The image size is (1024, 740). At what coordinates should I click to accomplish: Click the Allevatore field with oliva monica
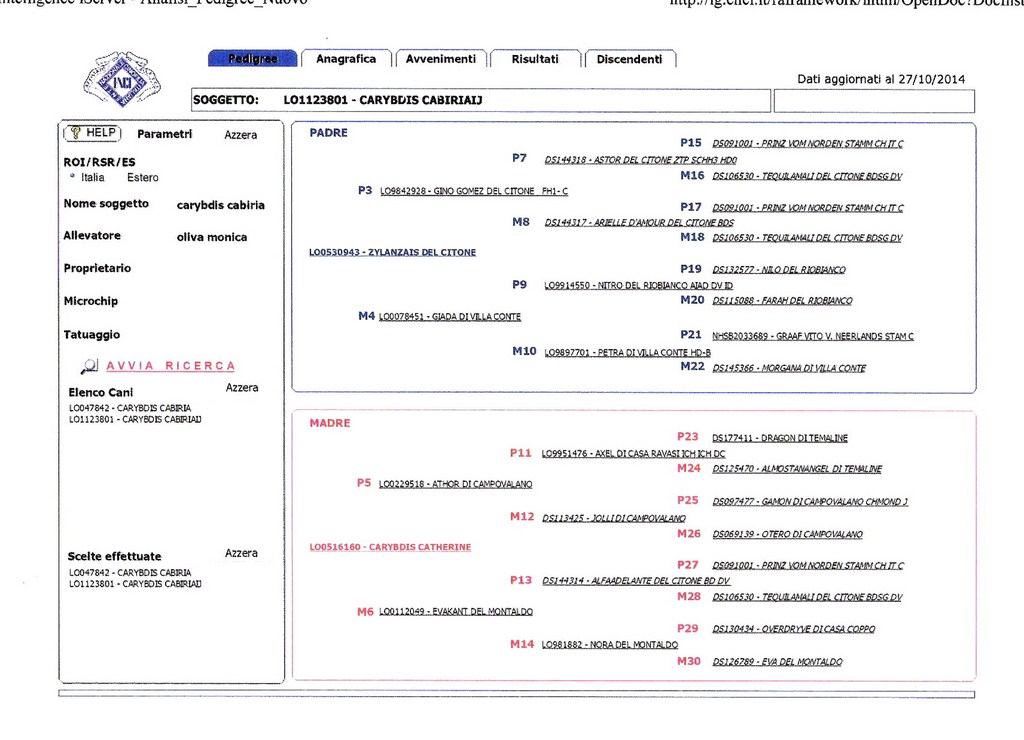212,237
